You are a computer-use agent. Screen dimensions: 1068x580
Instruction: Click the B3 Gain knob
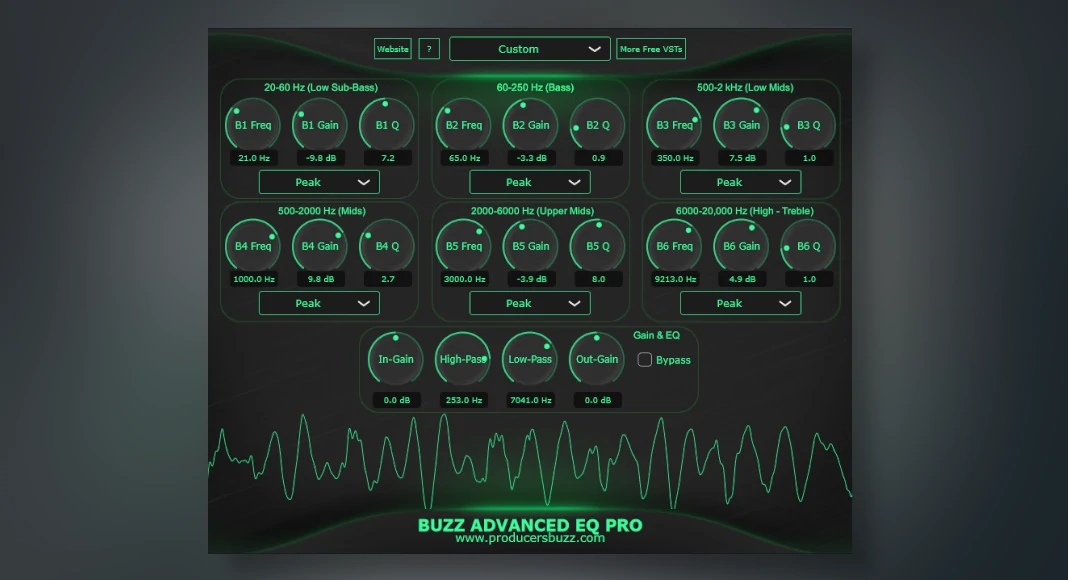point(741,125)
